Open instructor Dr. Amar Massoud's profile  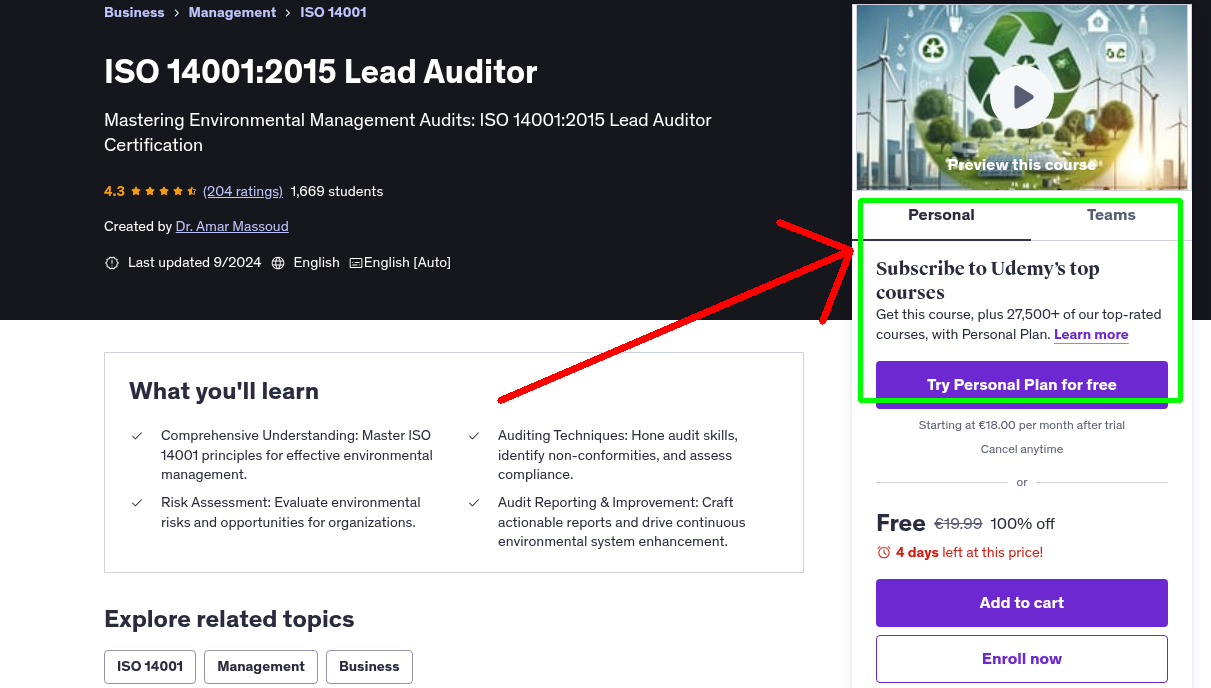click(232, 226)
